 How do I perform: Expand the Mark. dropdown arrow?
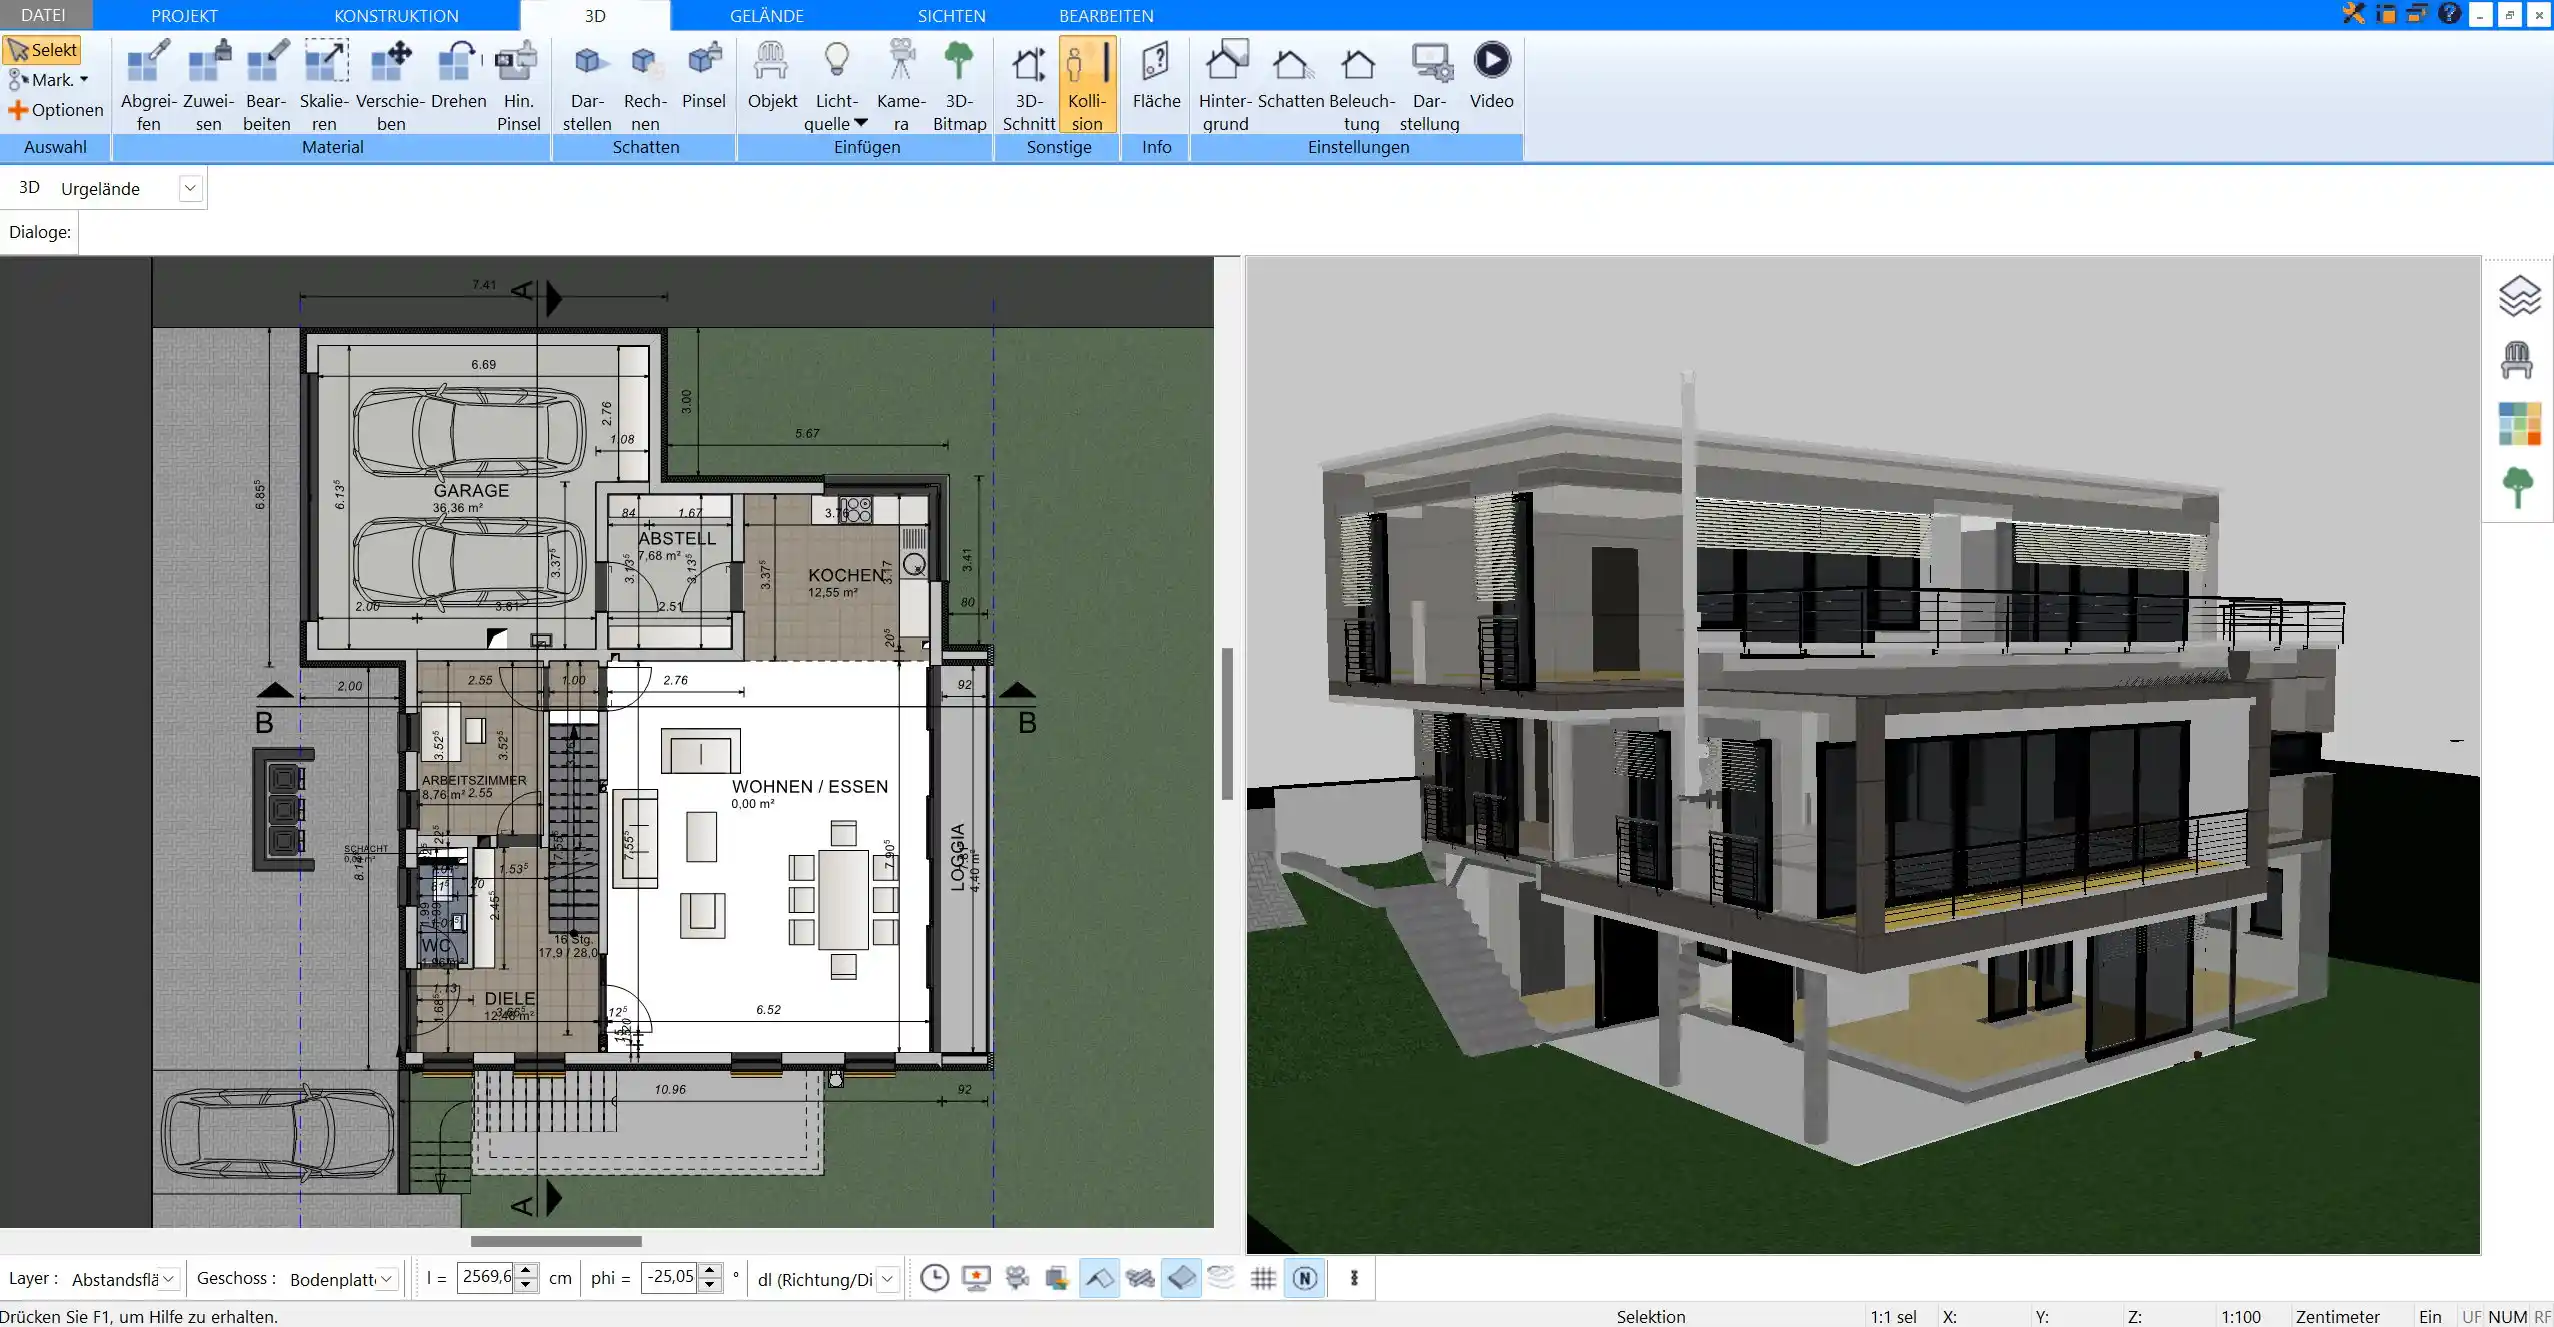pyautogui.click(x=84, y=80)
